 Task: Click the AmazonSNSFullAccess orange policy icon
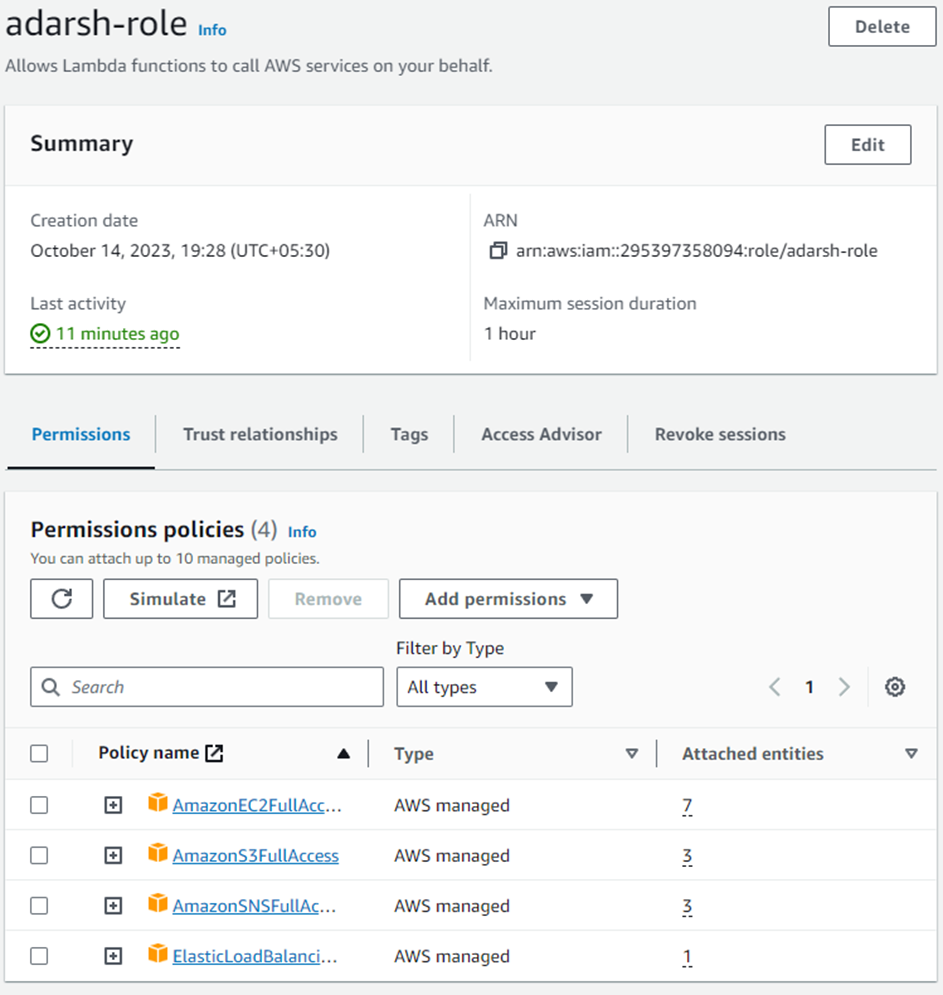tap(158, 906)
